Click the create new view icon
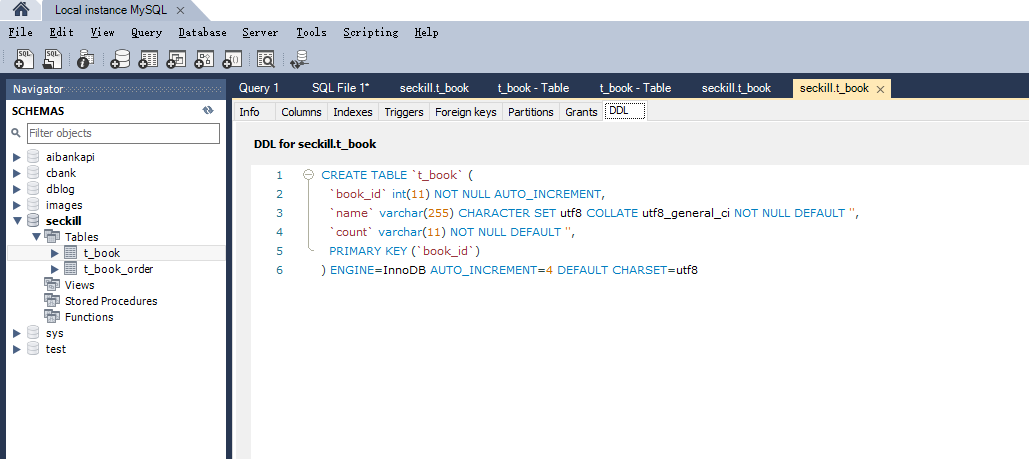 [177, 59]
